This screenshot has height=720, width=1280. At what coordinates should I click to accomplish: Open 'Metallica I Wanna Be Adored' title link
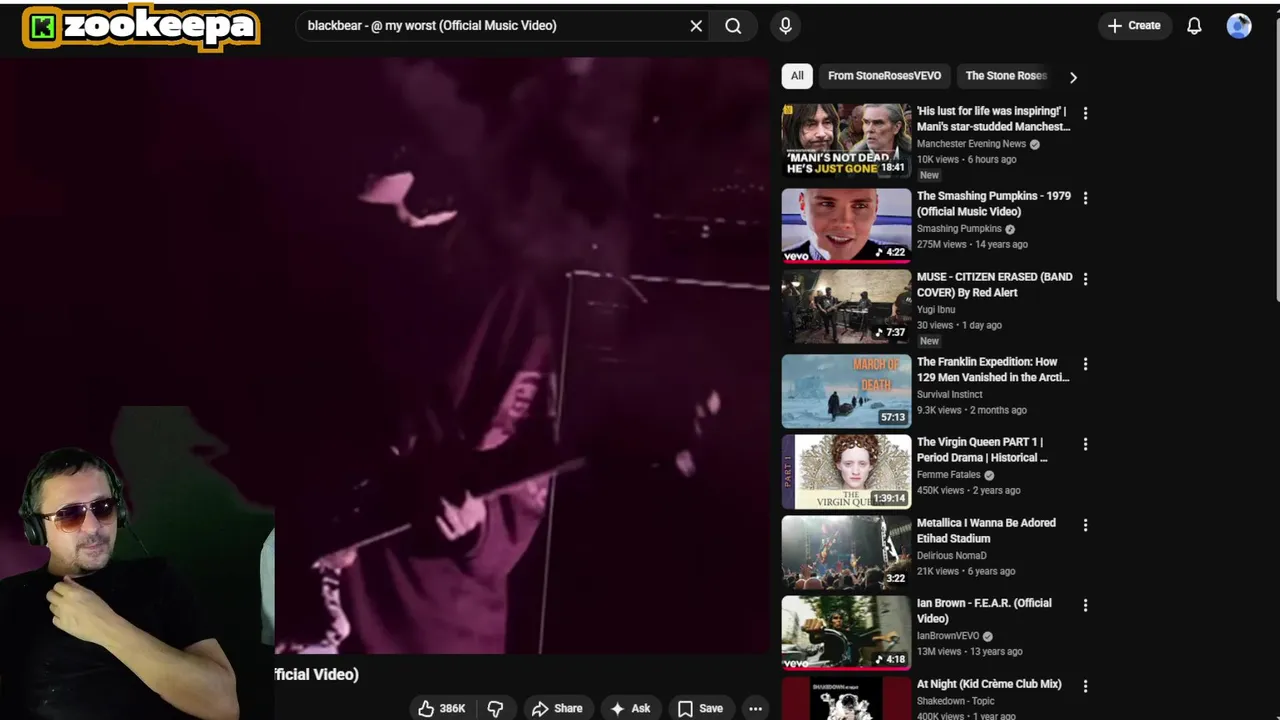tap(986, 531)
